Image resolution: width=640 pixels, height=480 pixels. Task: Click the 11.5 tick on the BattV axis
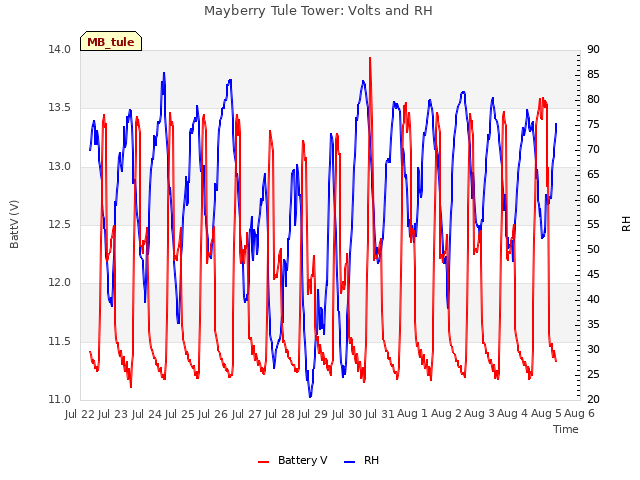pos(59,341)
